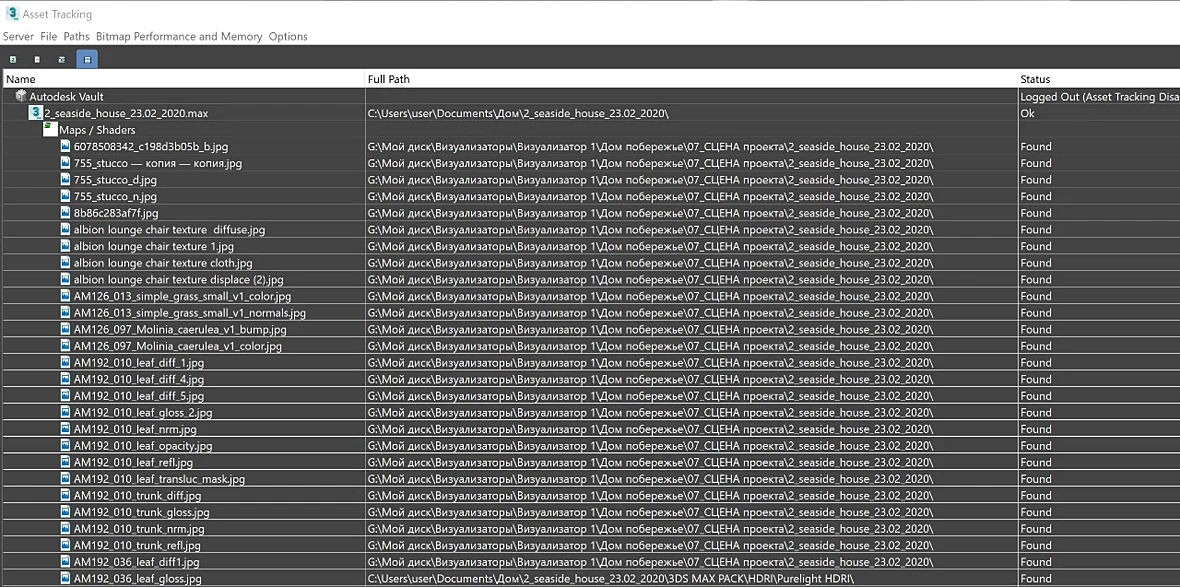The image size is (1180, 587).
Task: Click bitmap icon of AM192_010_leaf_diff_5.jpg
Action: coord(66,394)
